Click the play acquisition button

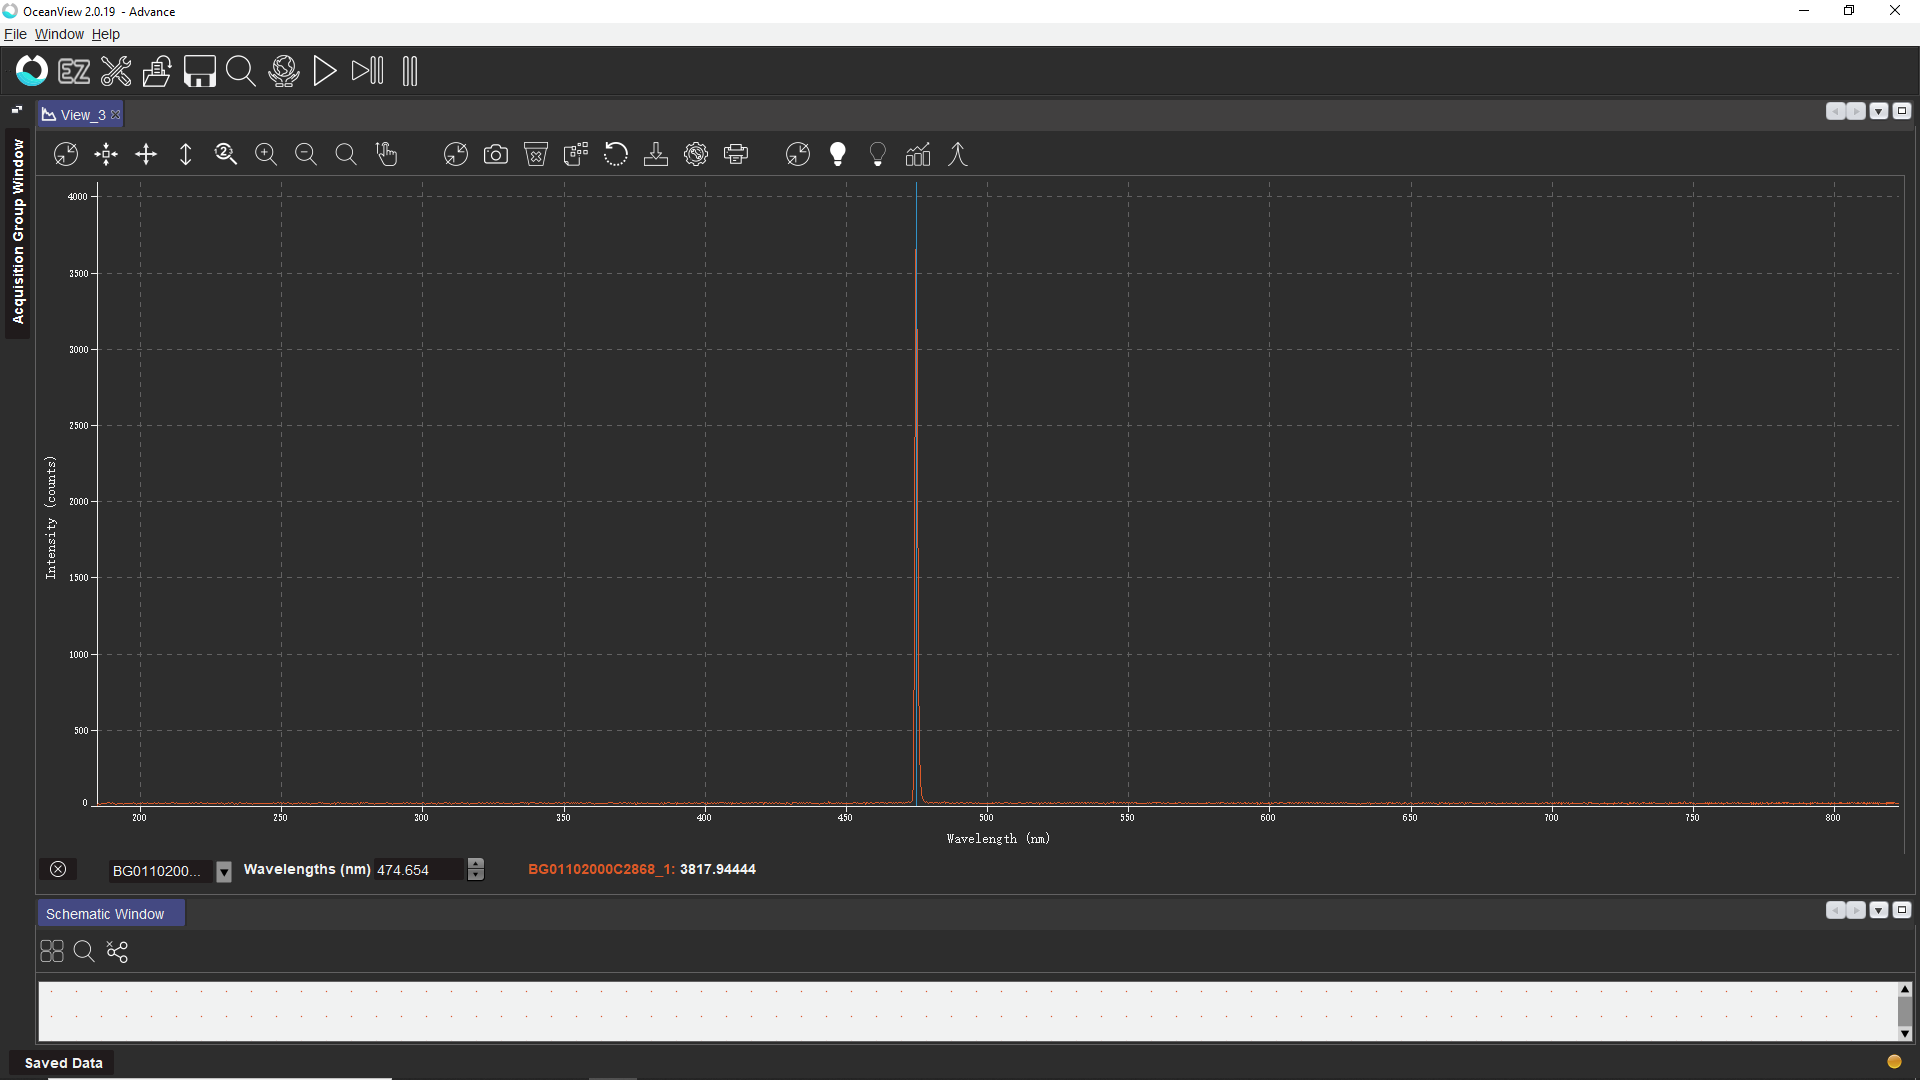click(324, 71)
